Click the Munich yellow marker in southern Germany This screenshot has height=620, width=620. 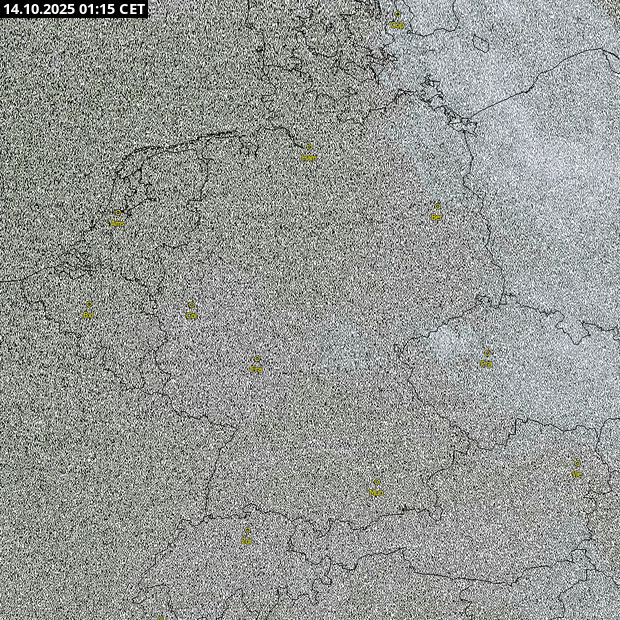coord(376,488)
